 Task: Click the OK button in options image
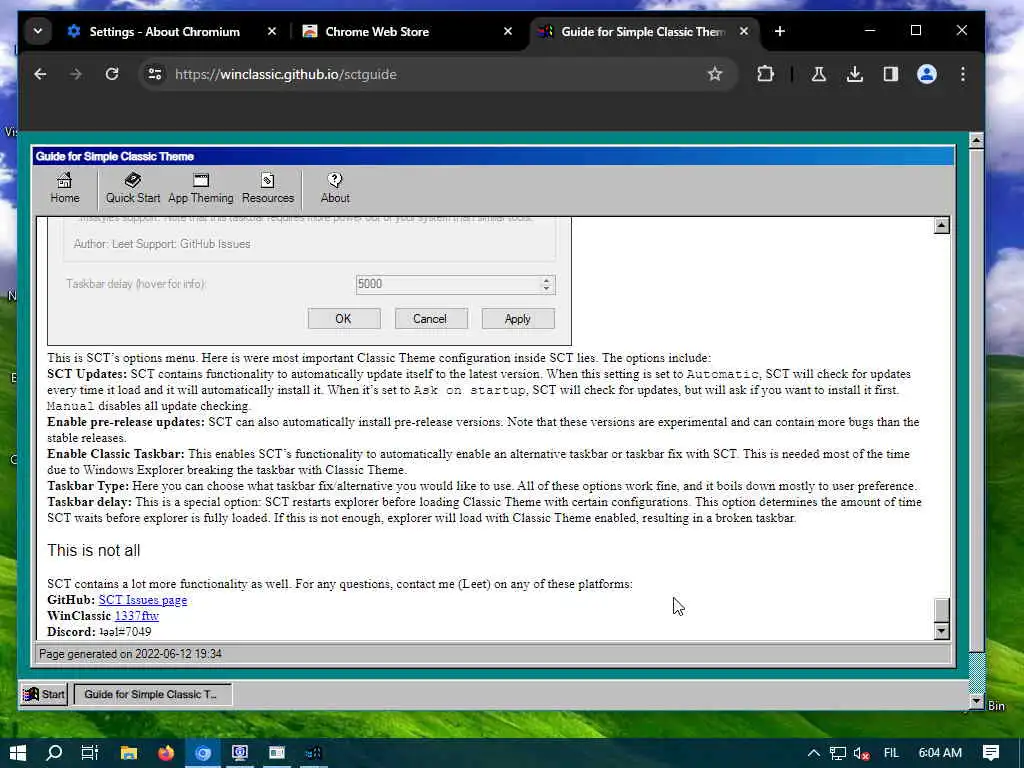pos(344,319)
